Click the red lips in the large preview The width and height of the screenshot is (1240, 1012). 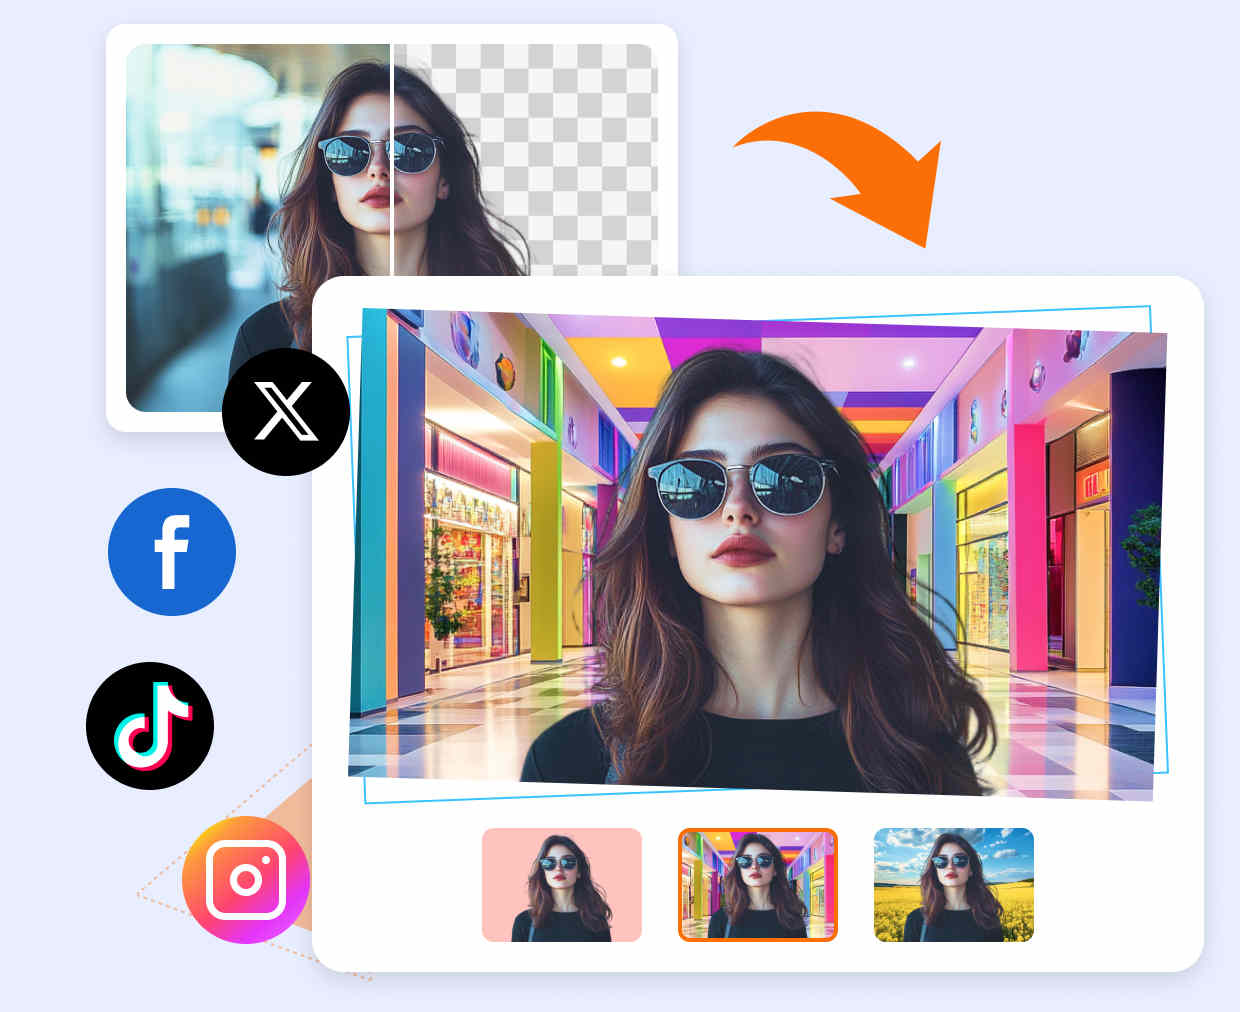(739, 549)
